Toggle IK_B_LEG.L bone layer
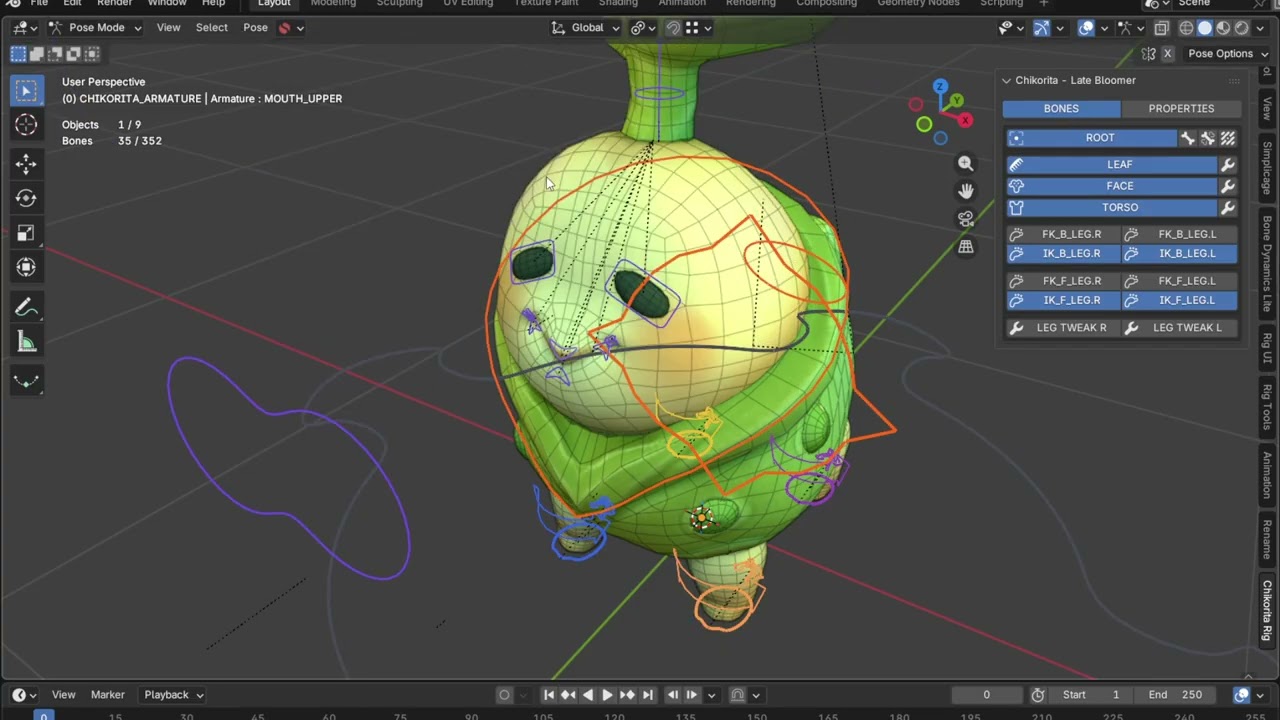 point(1180,254)
